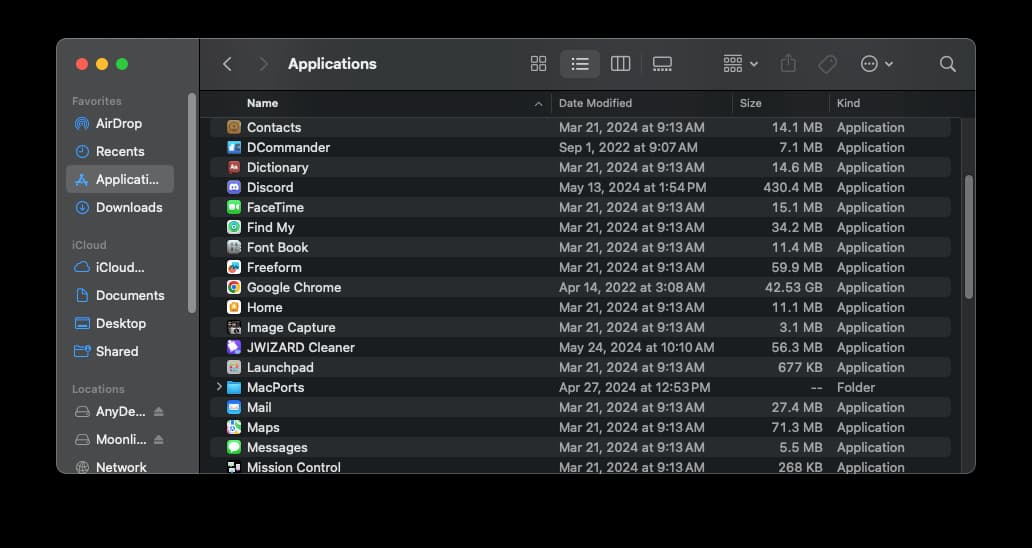1032x548 pixels.
Task: Select the Find My app icon
Action: click(234, 227)
